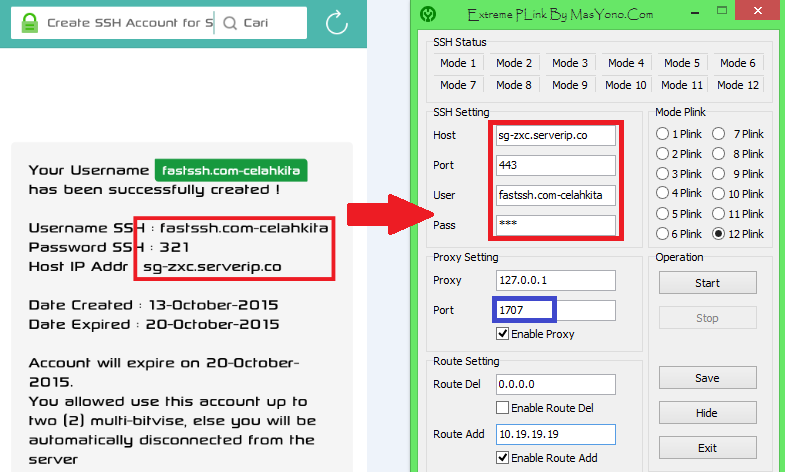Click the Password SSH value 321
The width and height of the screenshot is (785, 472).
[x=174, y=247]
